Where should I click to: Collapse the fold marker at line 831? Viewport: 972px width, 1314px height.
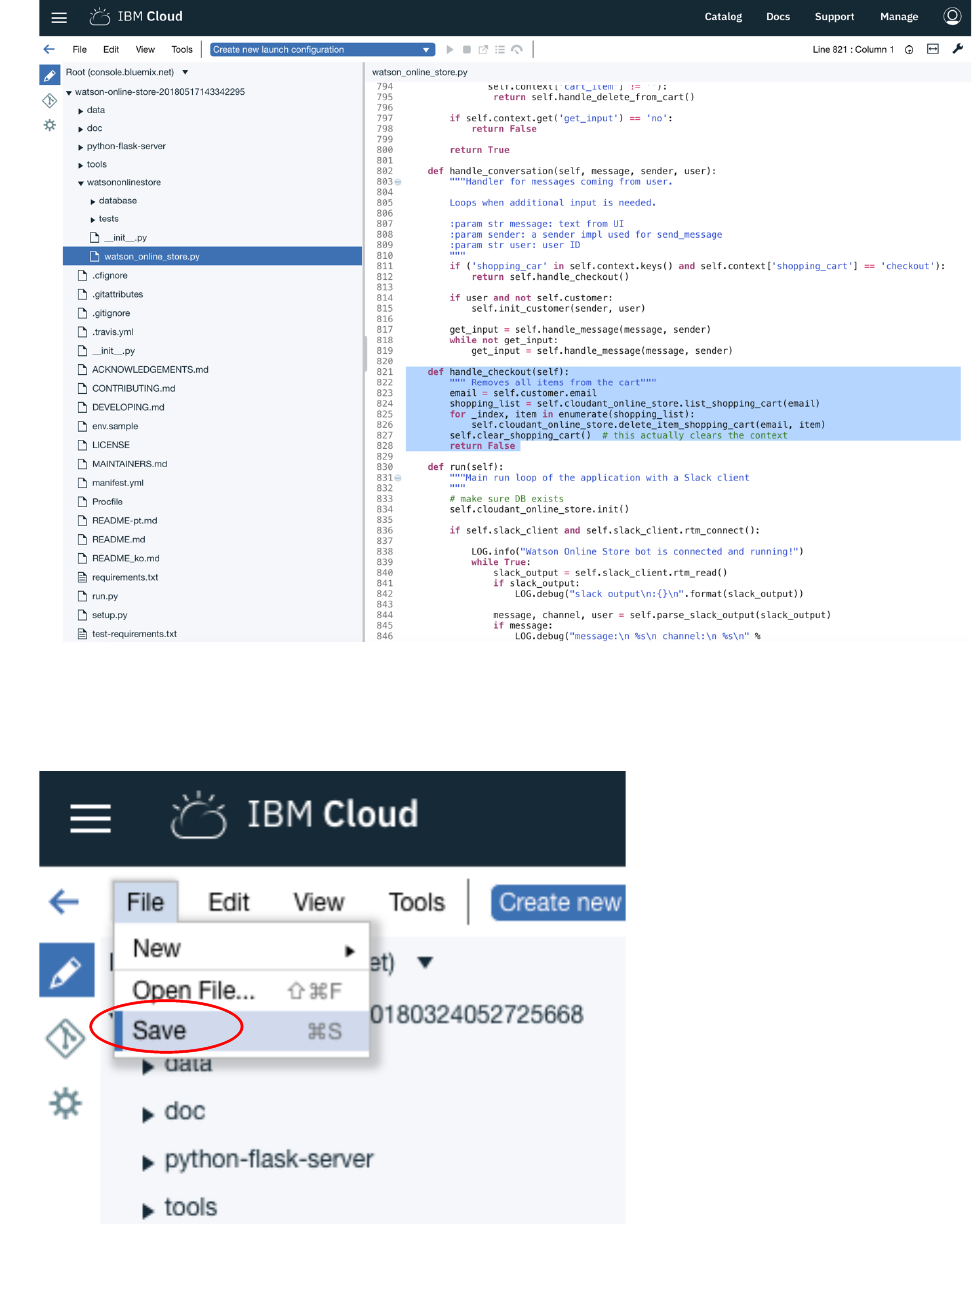398,478
